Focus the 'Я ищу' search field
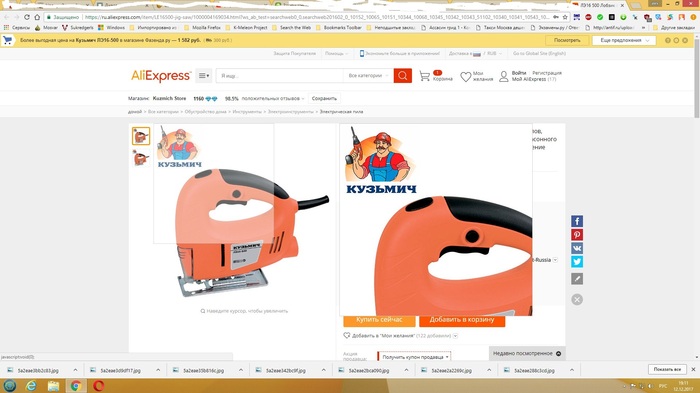 280,76
